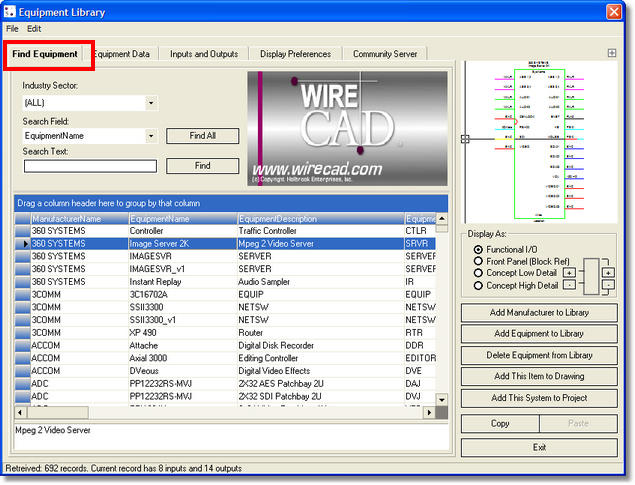
Task: Click the horizontal scroll right arrow
Action: click(x=429, y=413)
